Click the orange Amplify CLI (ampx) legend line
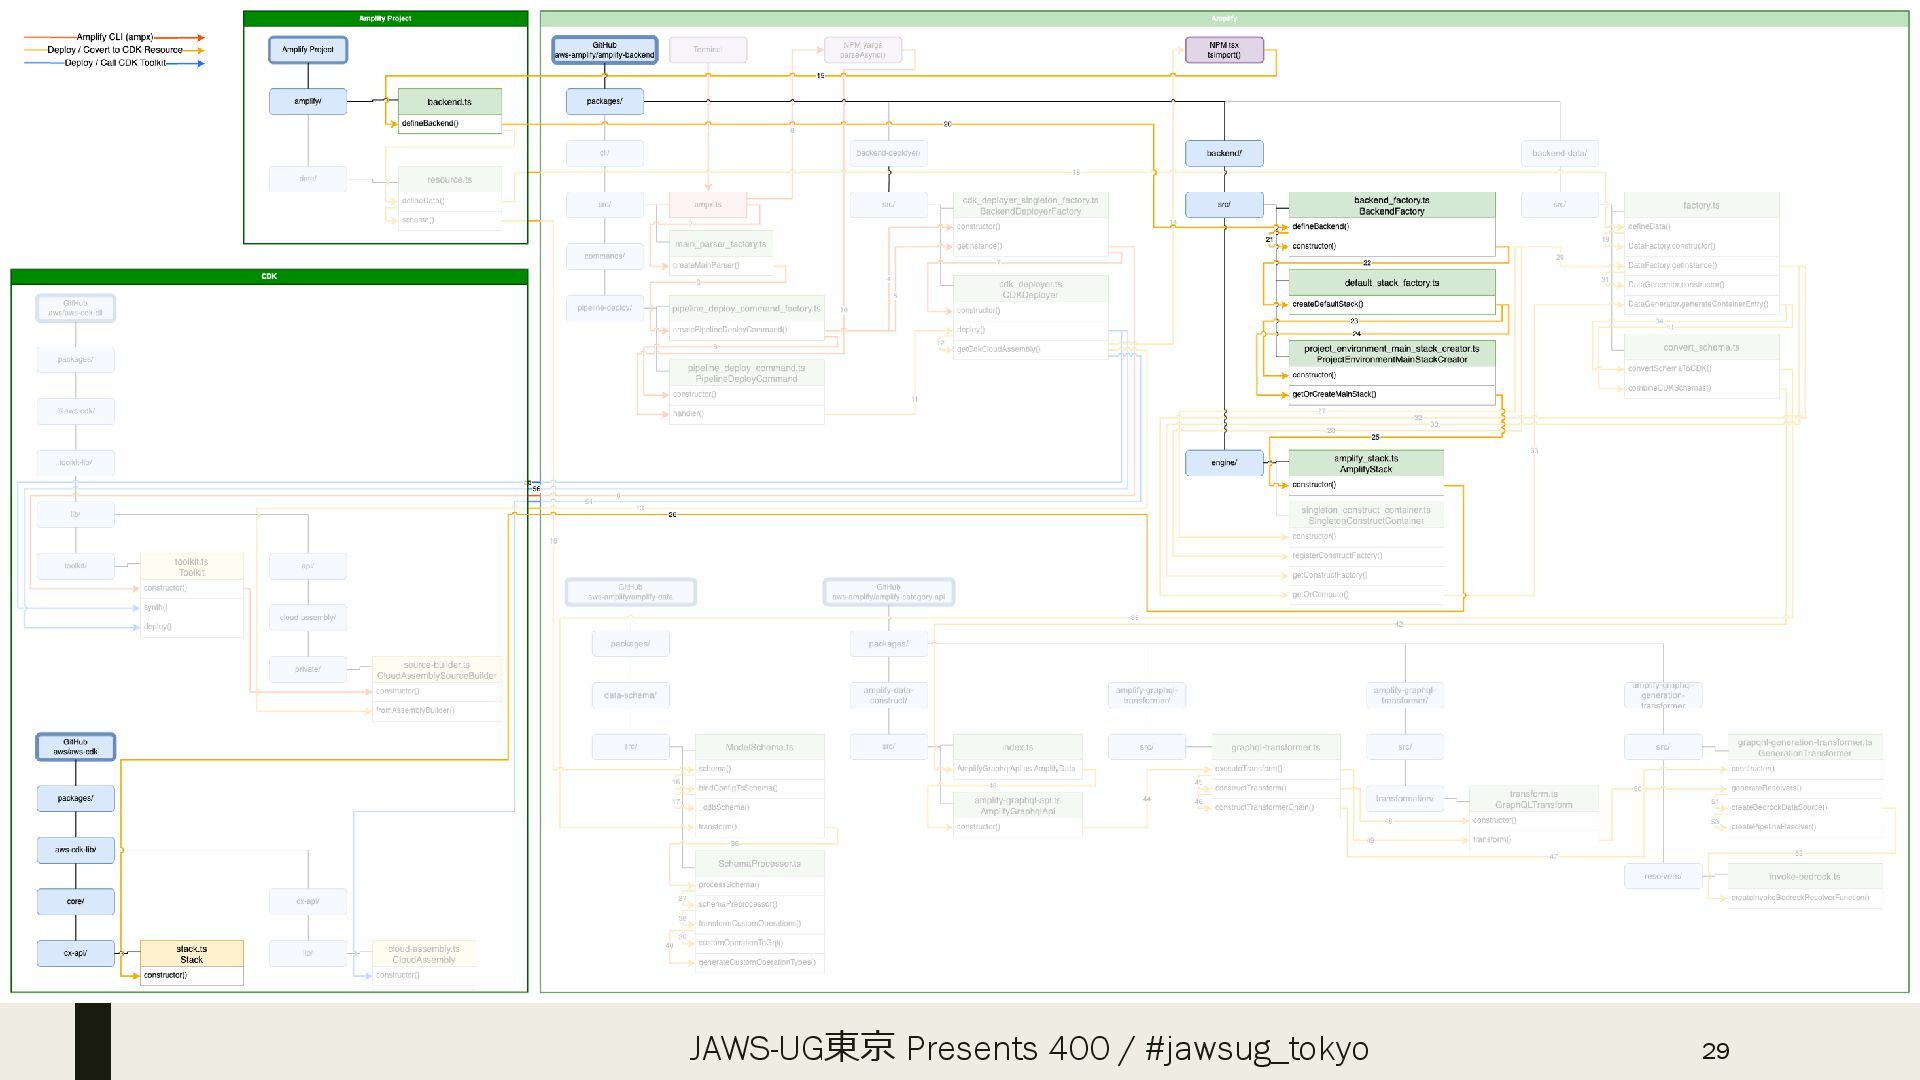The height and width of the screenshot is (1080, 1920). [x=114, y=37]
